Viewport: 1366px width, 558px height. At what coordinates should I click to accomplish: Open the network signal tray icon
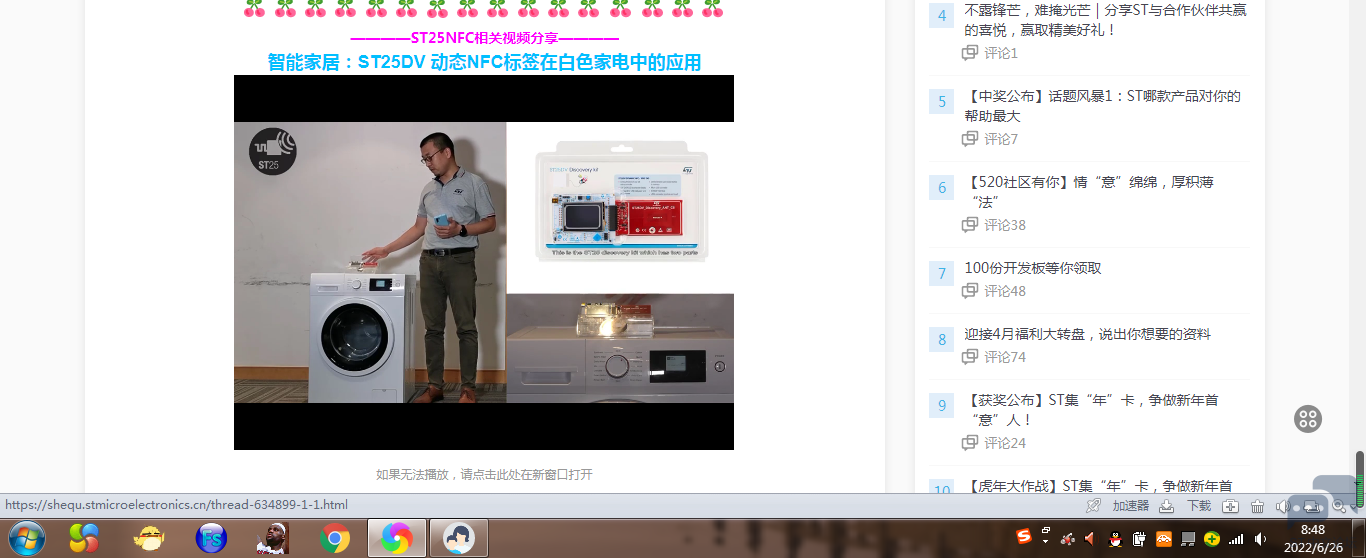(x=1237, y=539)
